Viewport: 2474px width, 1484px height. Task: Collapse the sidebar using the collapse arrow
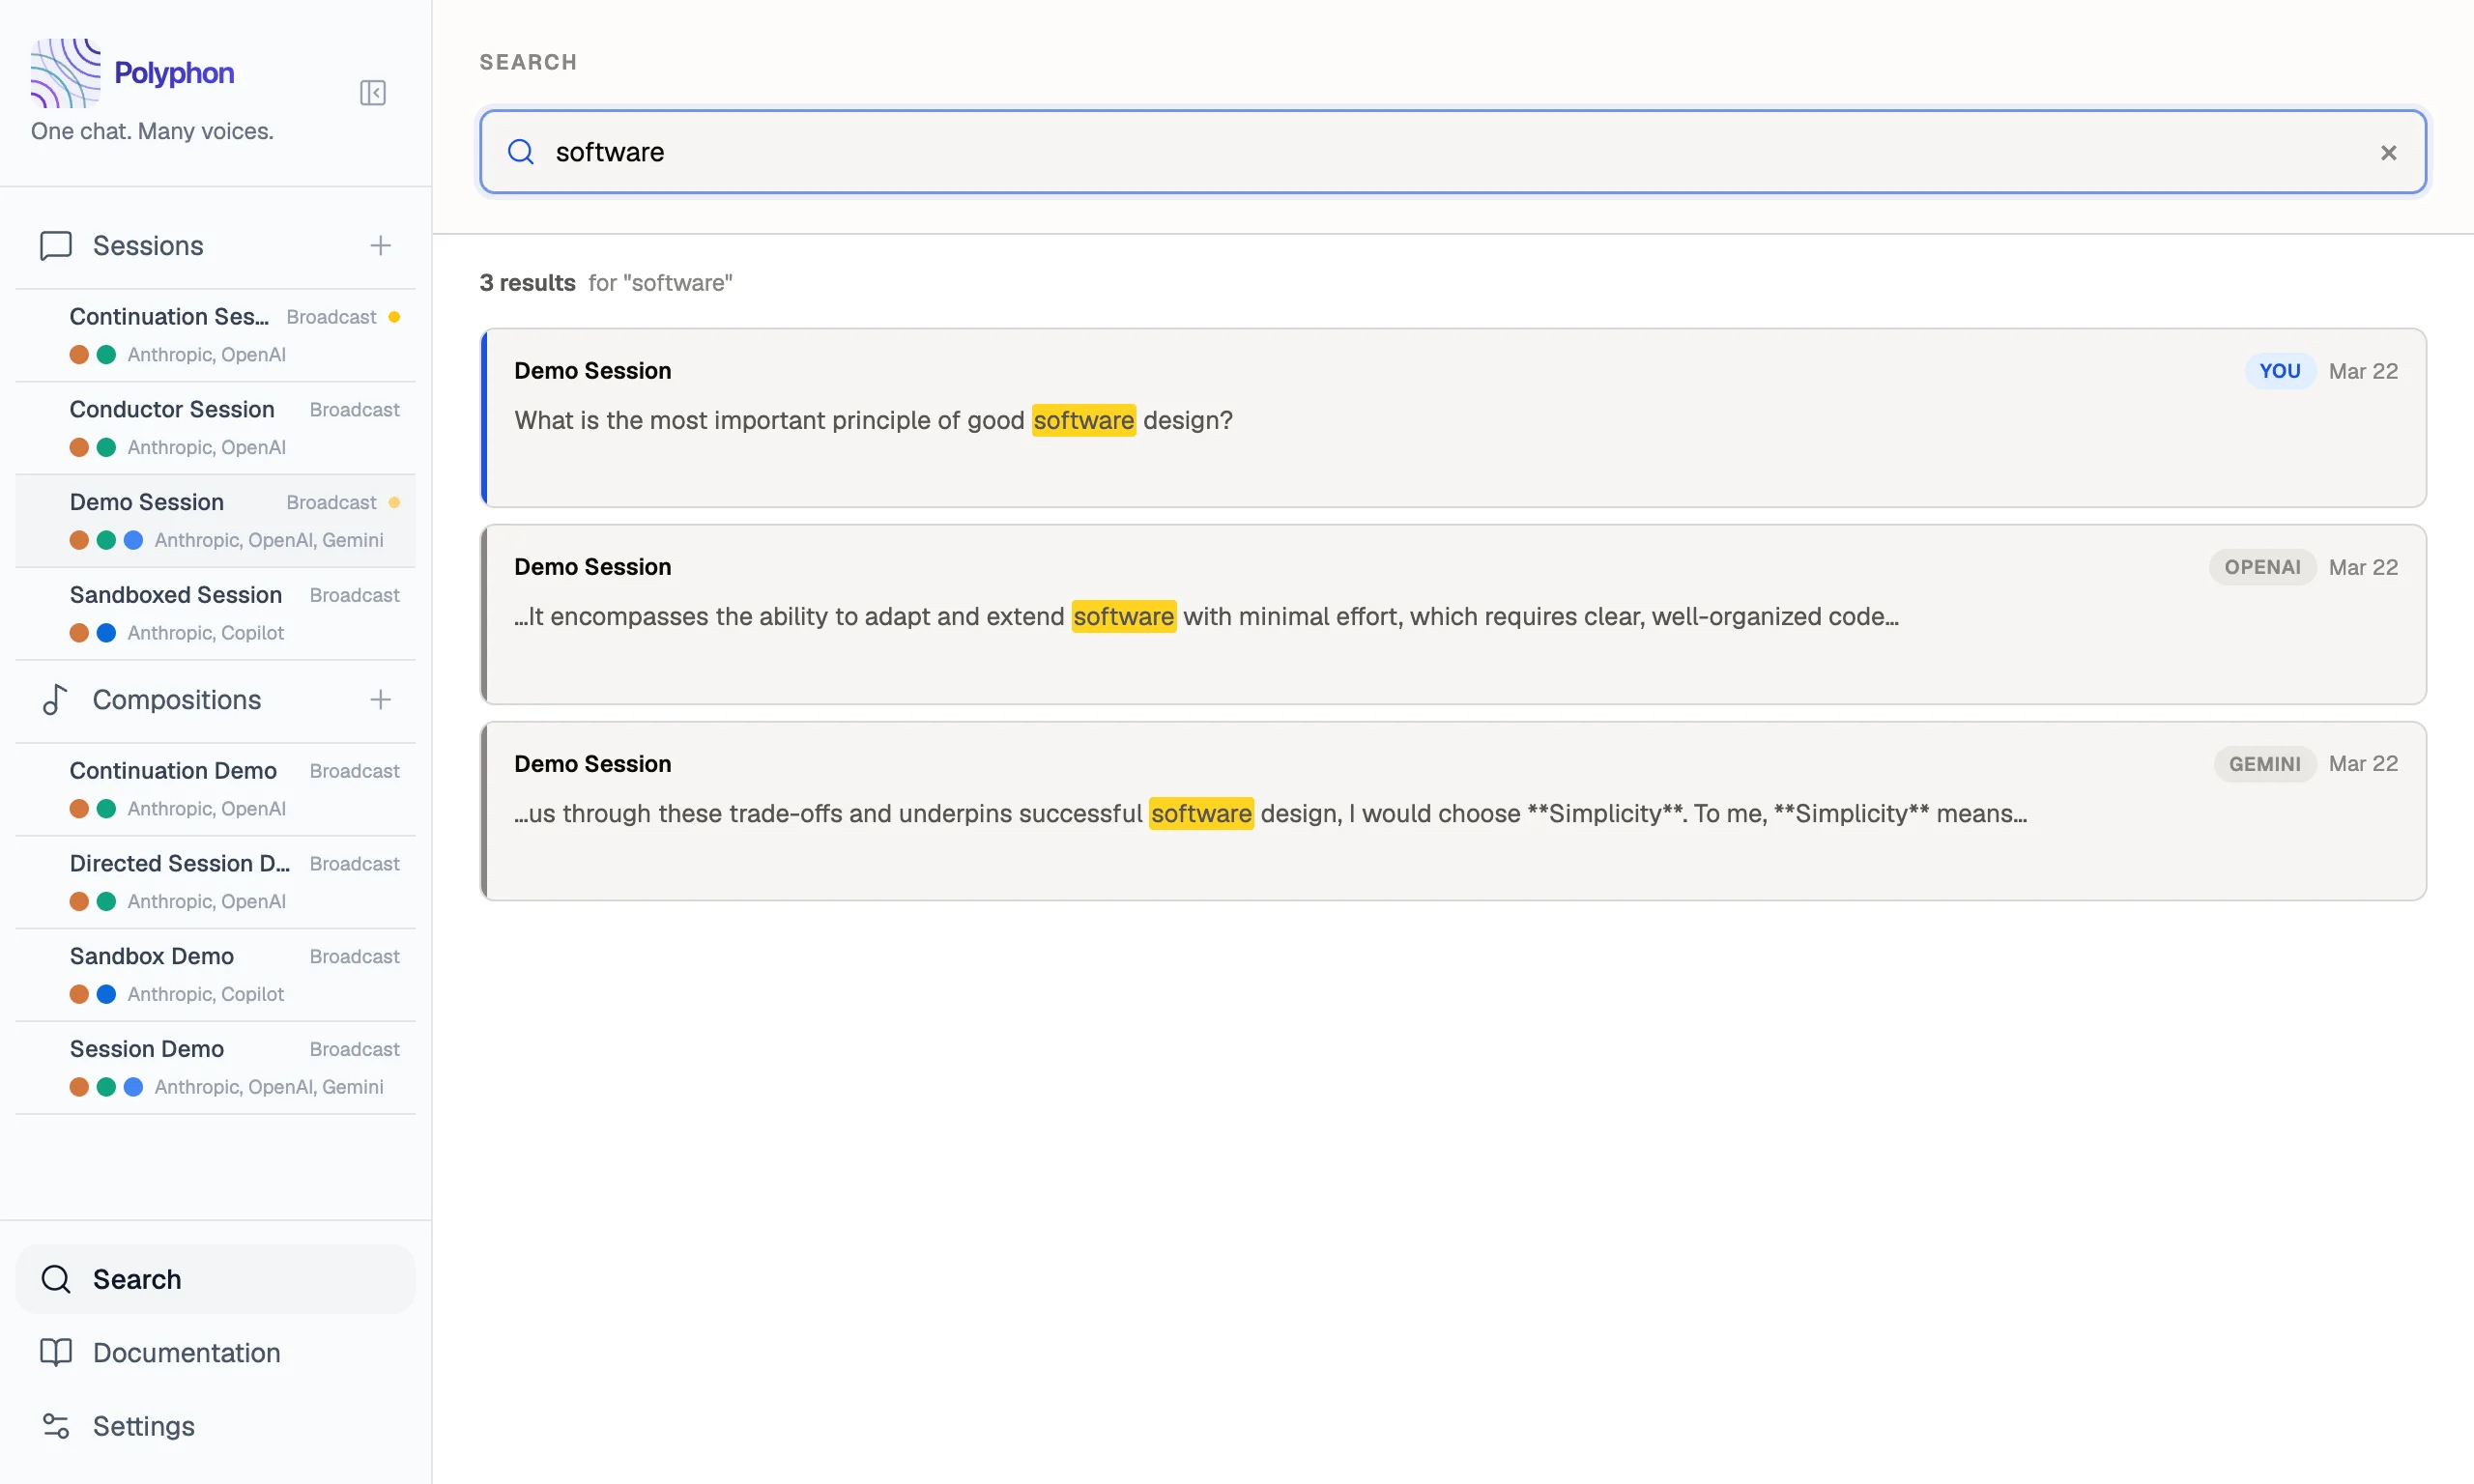(372, 92)
